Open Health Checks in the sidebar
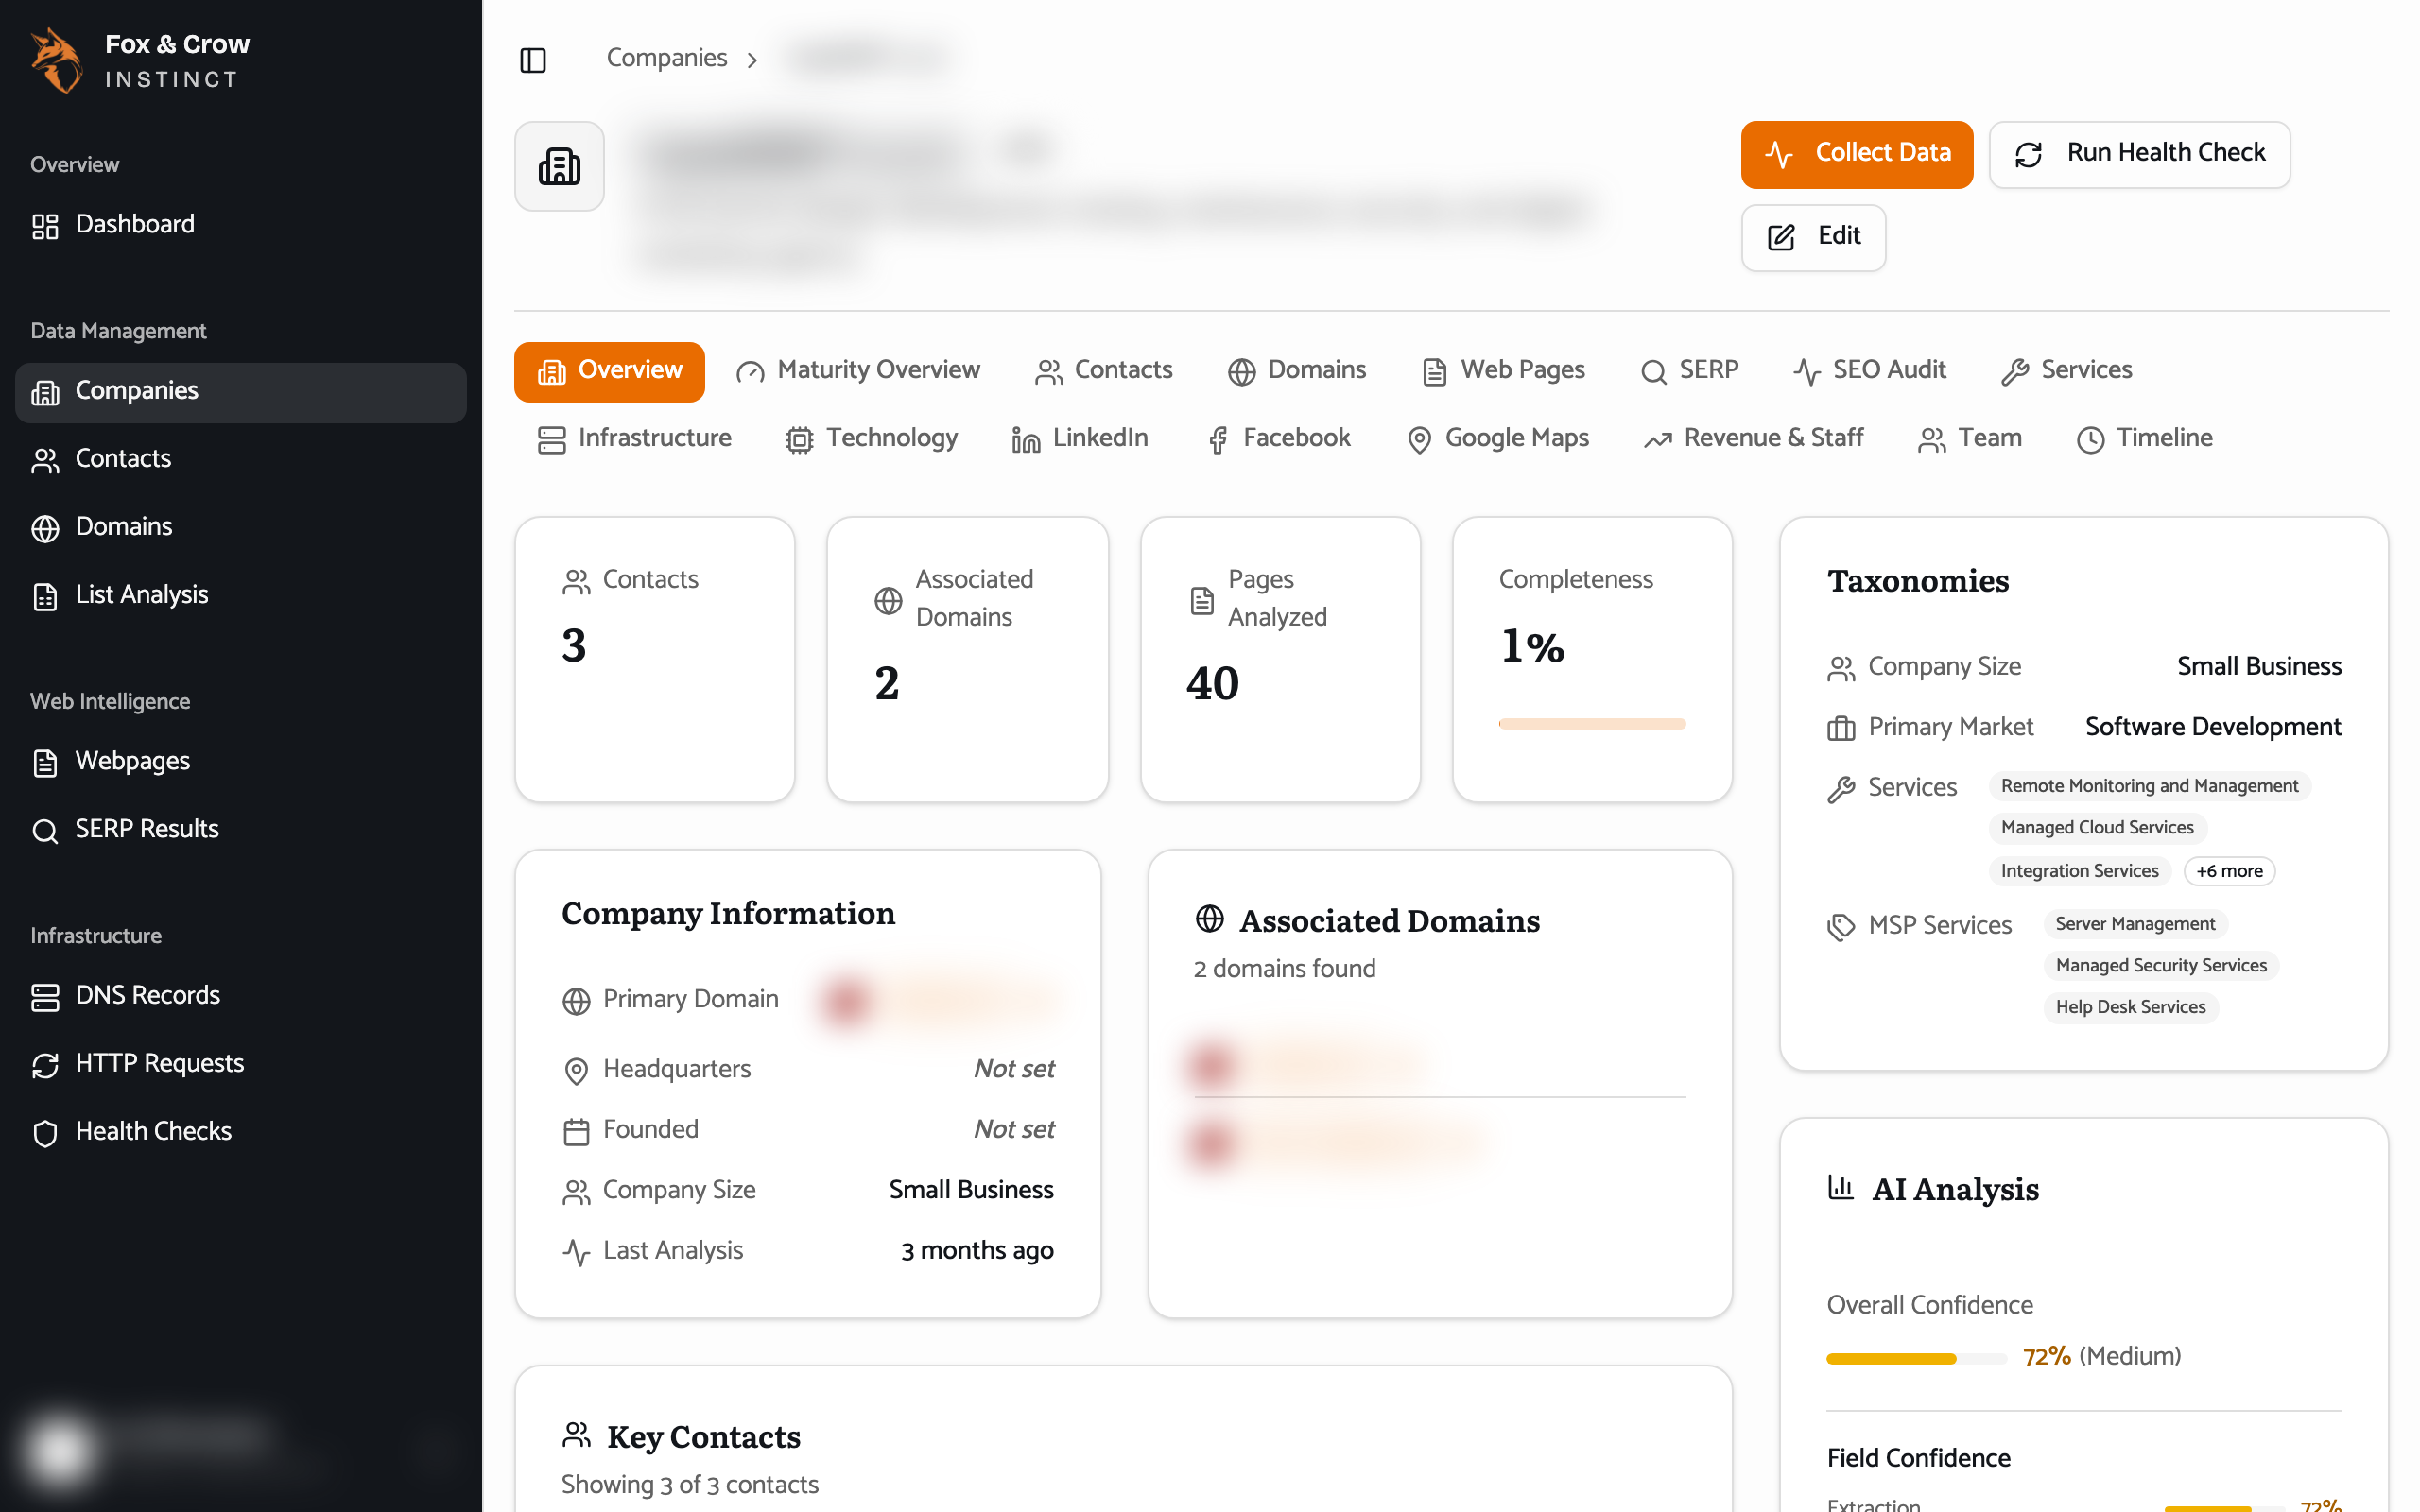 [241, 1132]
